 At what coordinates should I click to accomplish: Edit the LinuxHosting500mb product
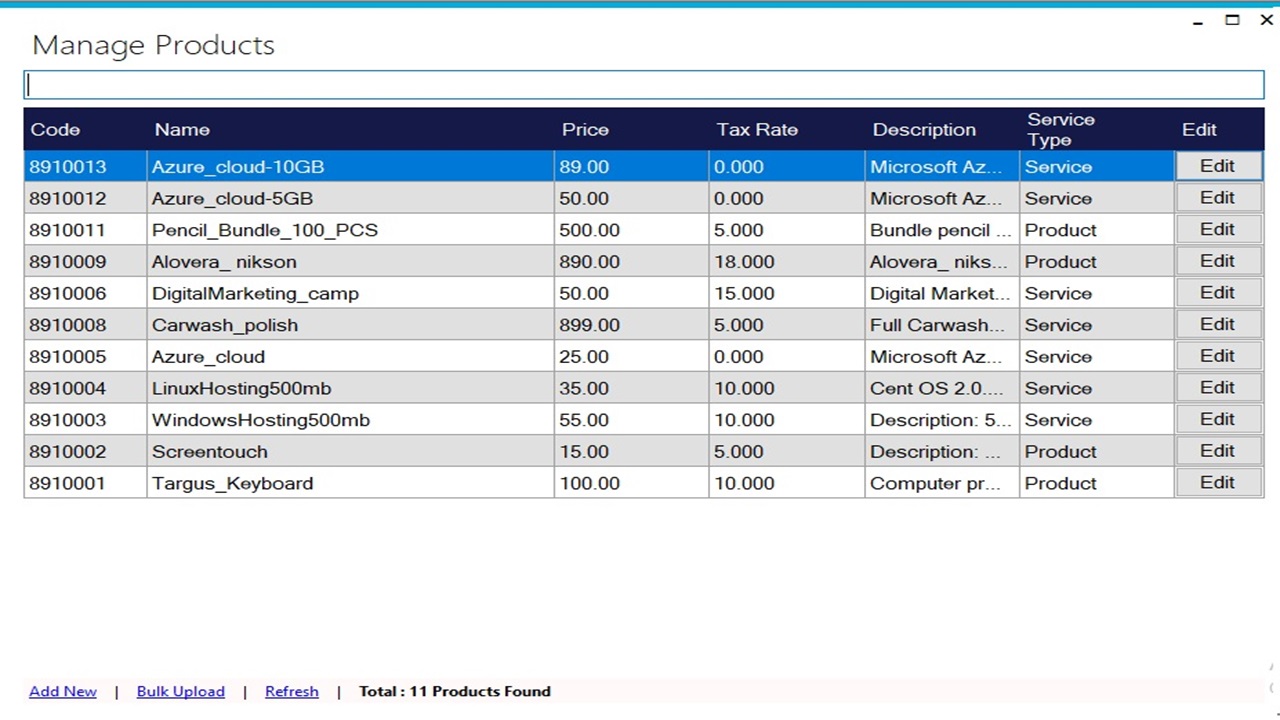tap(1217, 388)
